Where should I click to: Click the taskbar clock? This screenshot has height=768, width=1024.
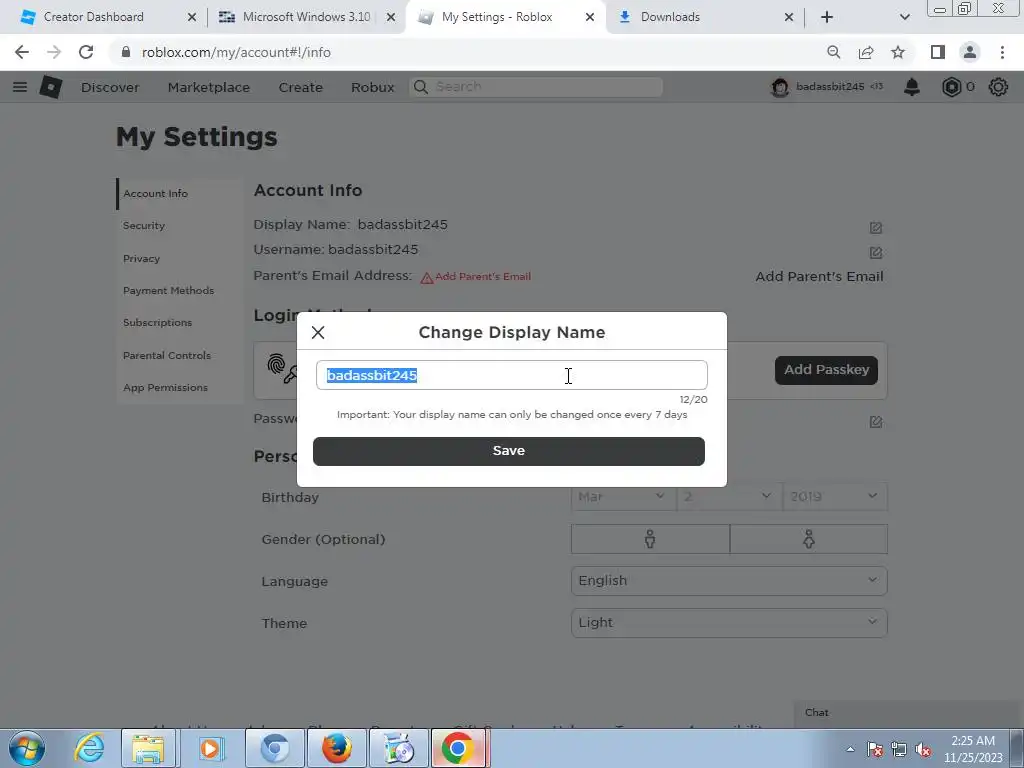973,749
